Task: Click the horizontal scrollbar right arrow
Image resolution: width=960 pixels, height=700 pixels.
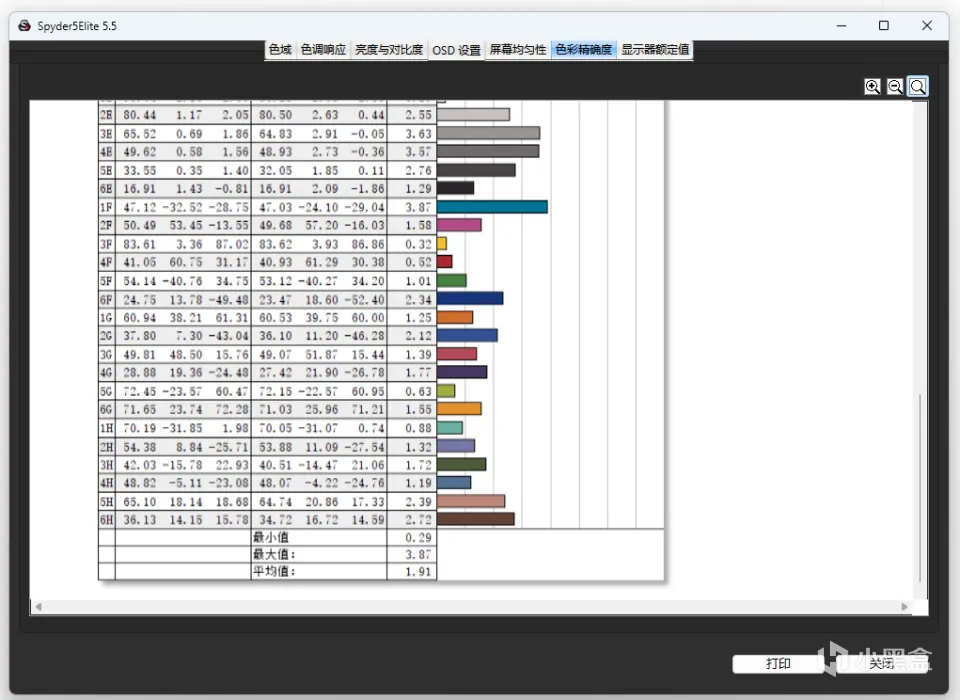Action: point(904,607)
